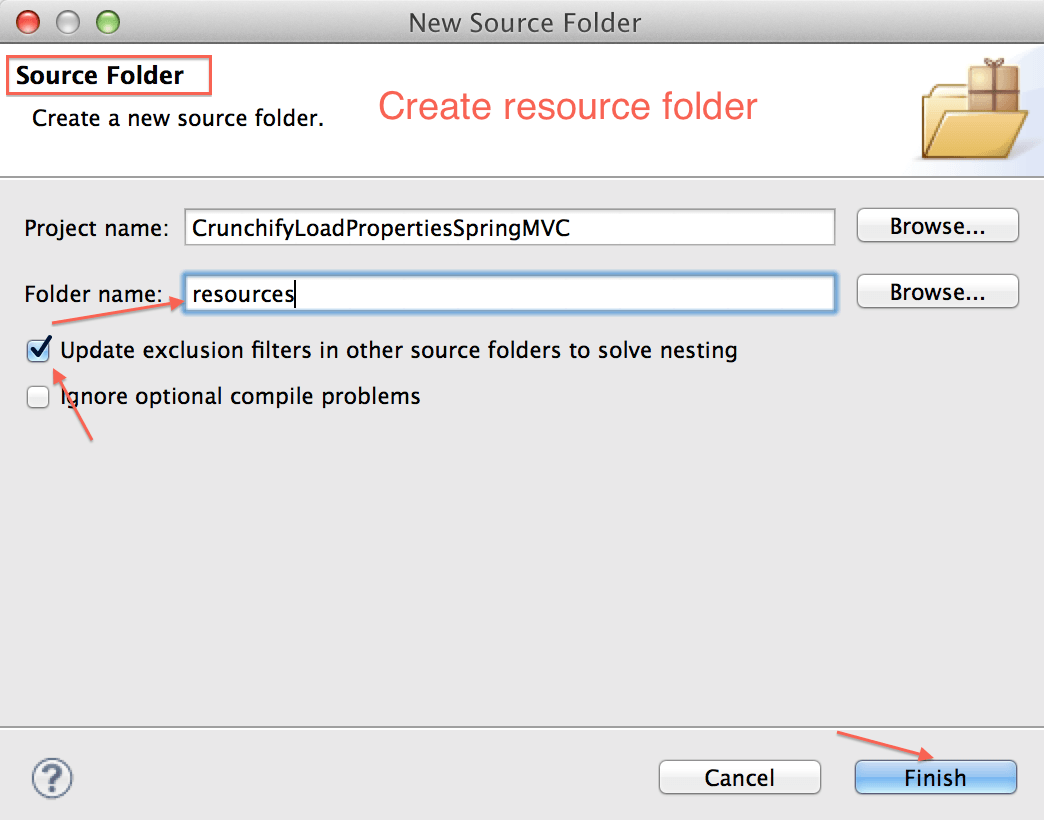Click the question mark help icon

pyautogui.click(x=51, y=777)
